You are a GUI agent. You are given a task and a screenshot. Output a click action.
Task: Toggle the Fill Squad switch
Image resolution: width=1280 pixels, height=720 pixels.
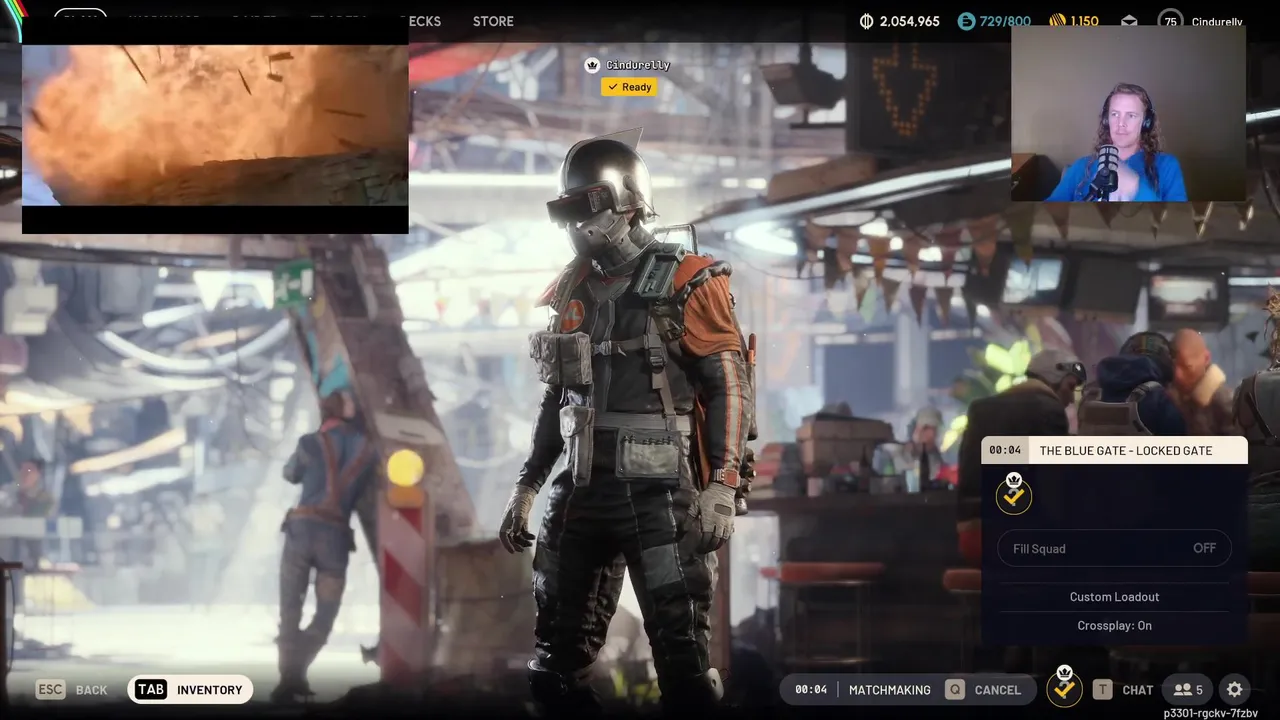pyautogui.click(x=1114, y=548)
